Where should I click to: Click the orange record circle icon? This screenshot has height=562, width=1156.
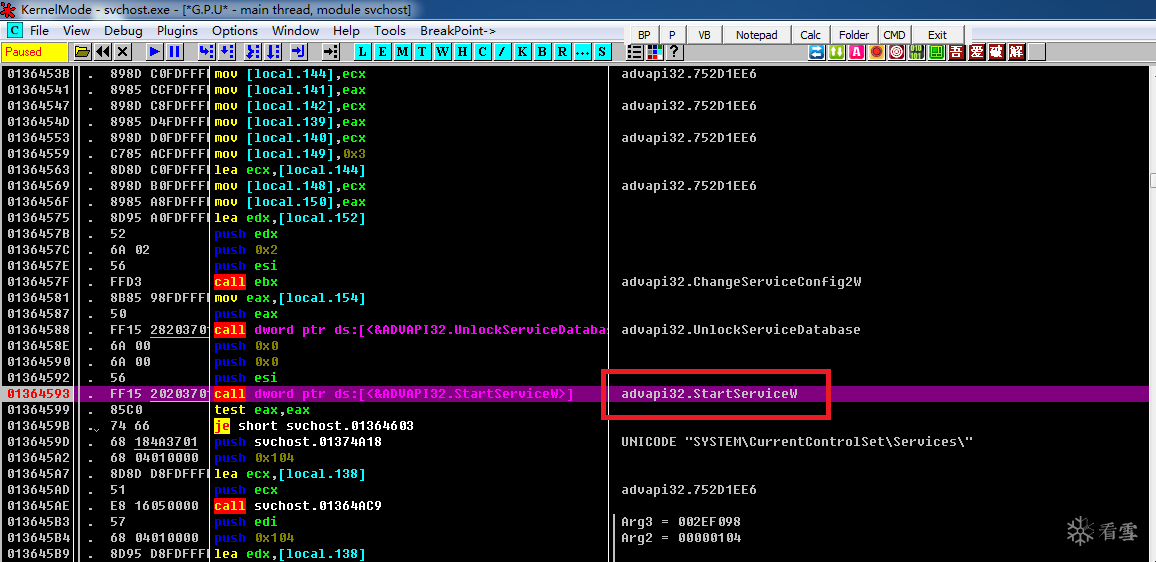[877, 52]
